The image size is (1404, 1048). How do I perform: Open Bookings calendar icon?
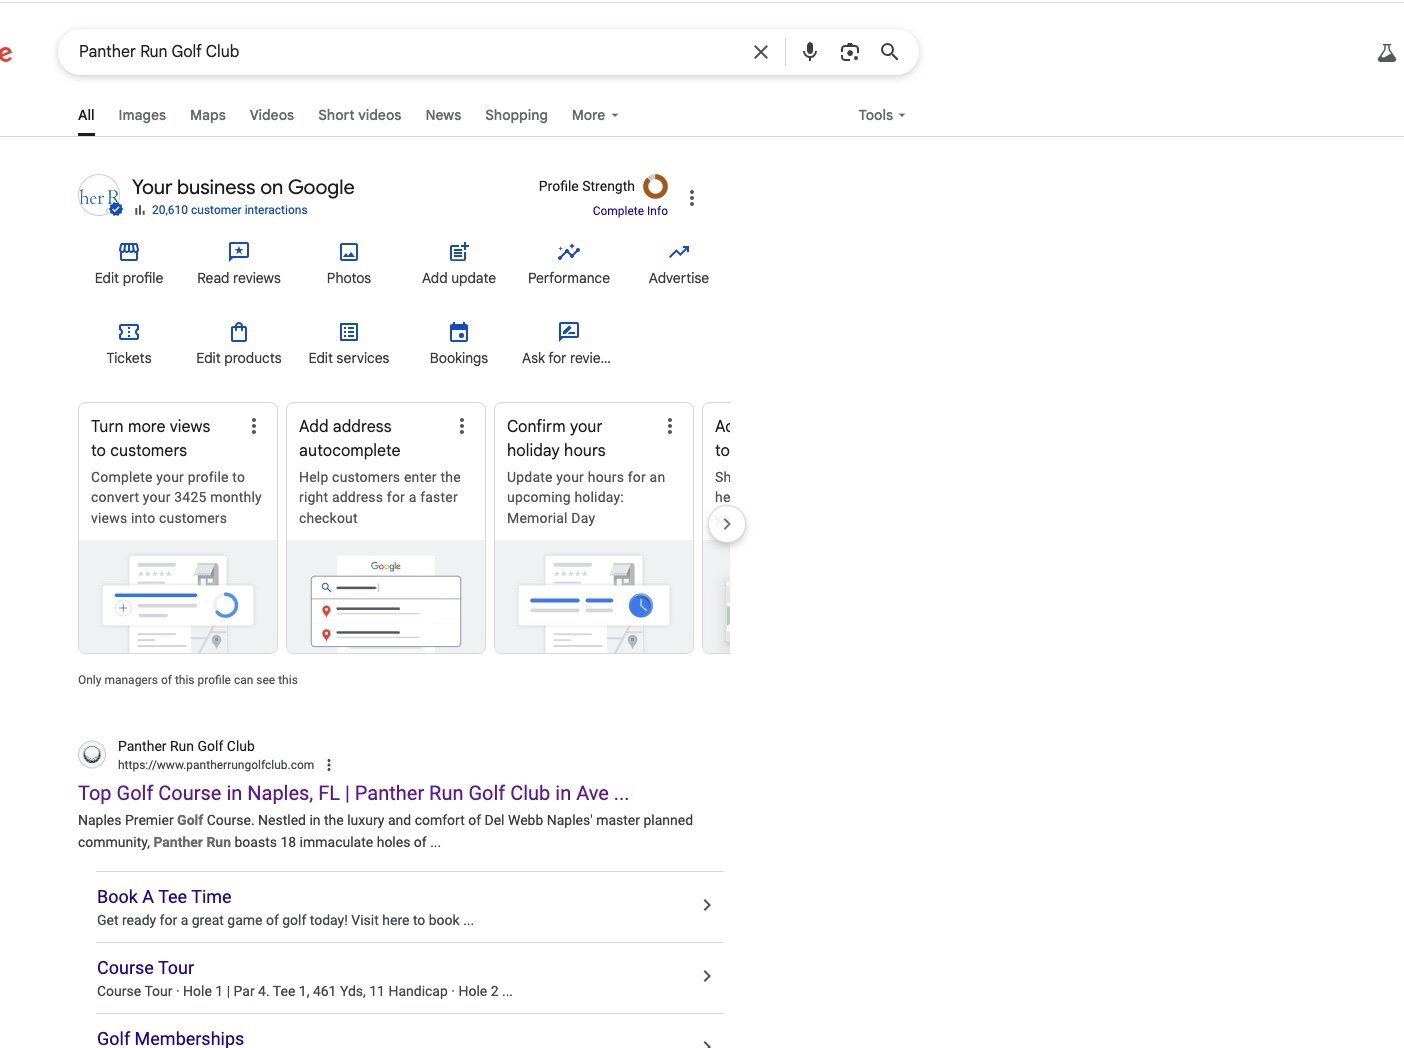459,332
